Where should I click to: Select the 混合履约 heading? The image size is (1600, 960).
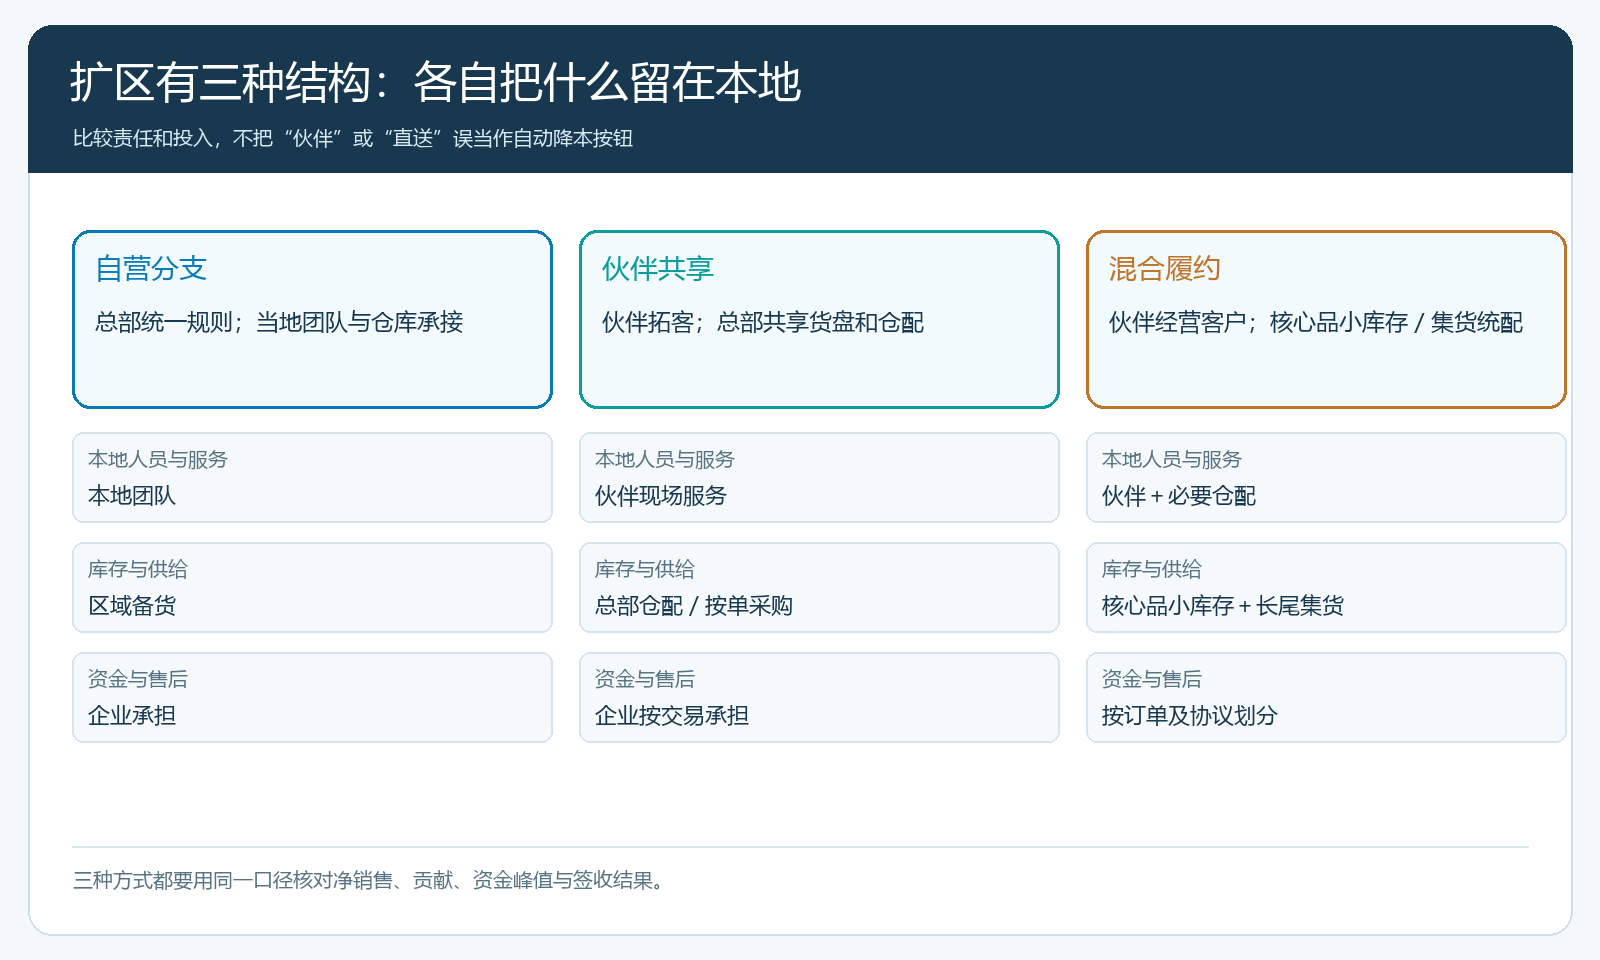click(x=1165, y=268)
